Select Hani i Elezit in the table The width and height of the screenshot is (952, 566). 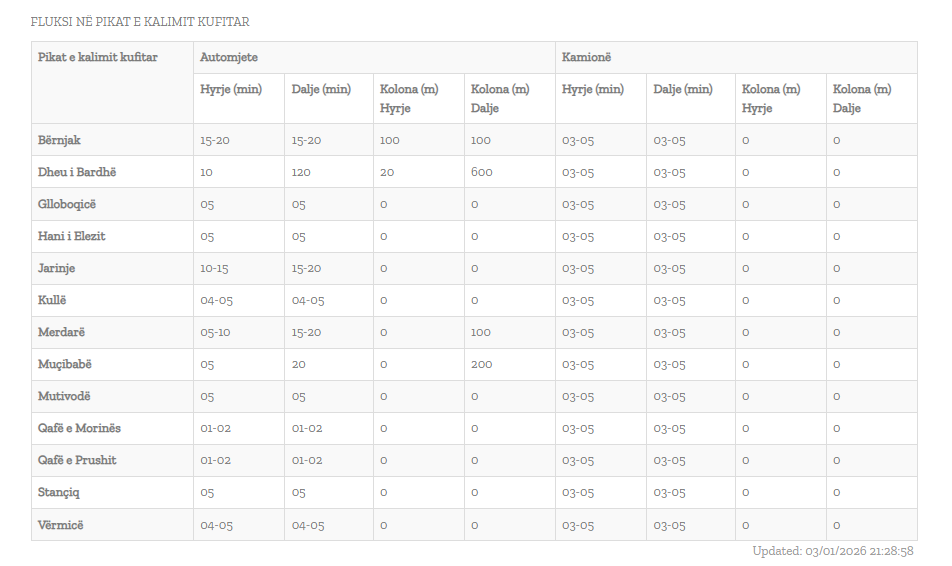(71, 236)
